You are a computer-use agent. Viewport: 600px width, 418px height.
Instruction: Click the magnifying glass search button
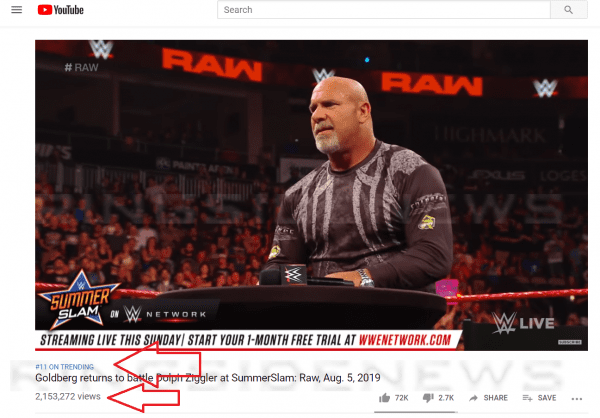pyautogui.click(x=569, y=10)
